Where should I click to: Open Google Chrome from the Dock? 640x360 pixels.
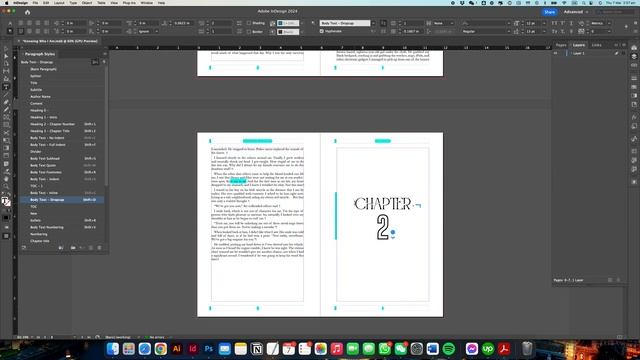coord(161,349)
